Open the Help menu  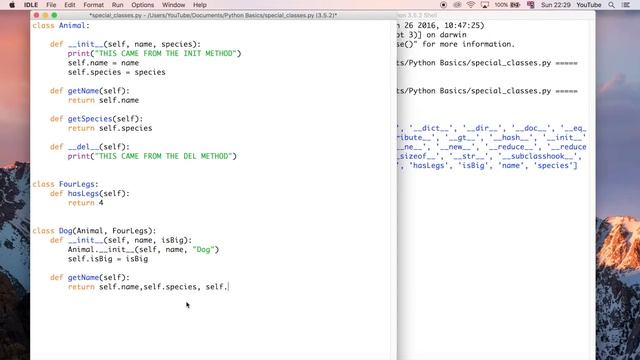click(200, 5)
